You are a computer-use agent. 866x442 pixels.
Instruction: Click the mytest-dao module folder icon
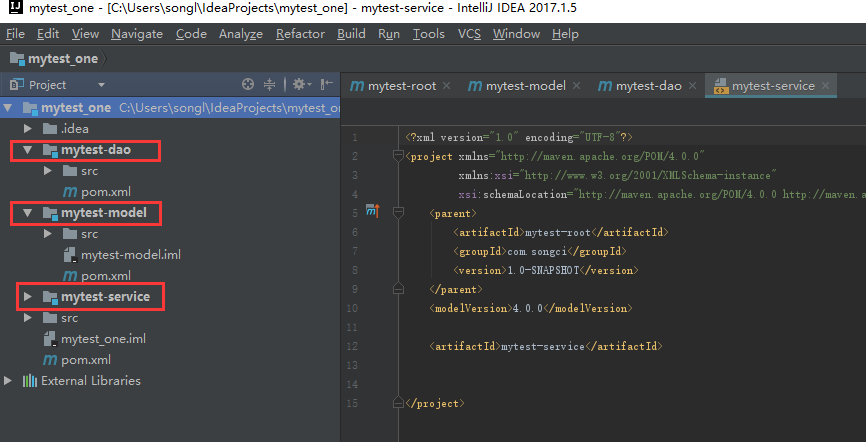pyautogui.click(x=50, y=150)
